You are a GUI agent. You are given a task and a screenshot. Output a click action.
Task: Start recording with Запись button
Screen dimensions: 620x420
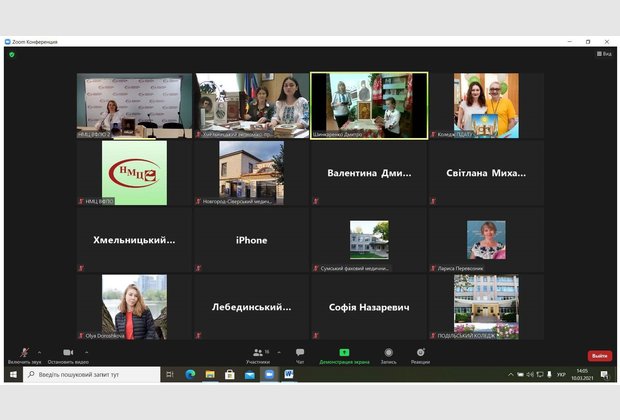(388, 355)
